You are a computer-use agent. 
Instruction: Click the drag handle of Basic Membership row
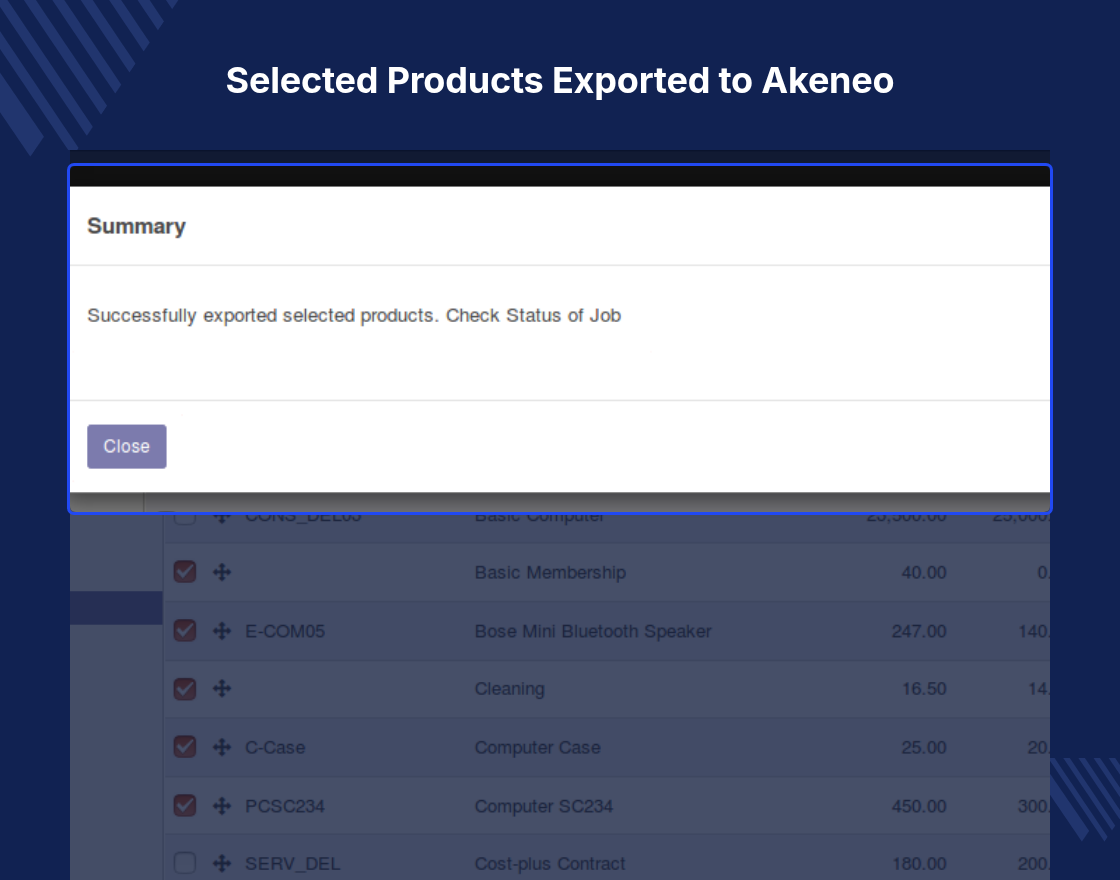[x=222, y=572]
